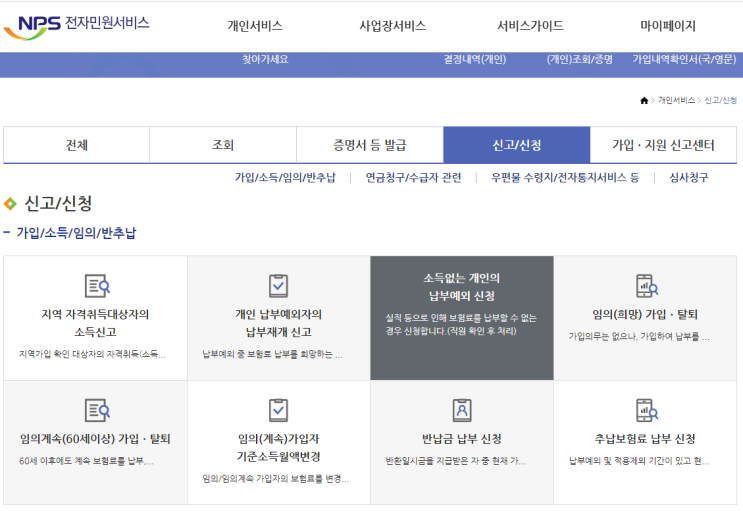Viewport: 743px width, 511px height.
Task: Click the orange diamond beside 신고/신청 heading
Action: [10, 204]
